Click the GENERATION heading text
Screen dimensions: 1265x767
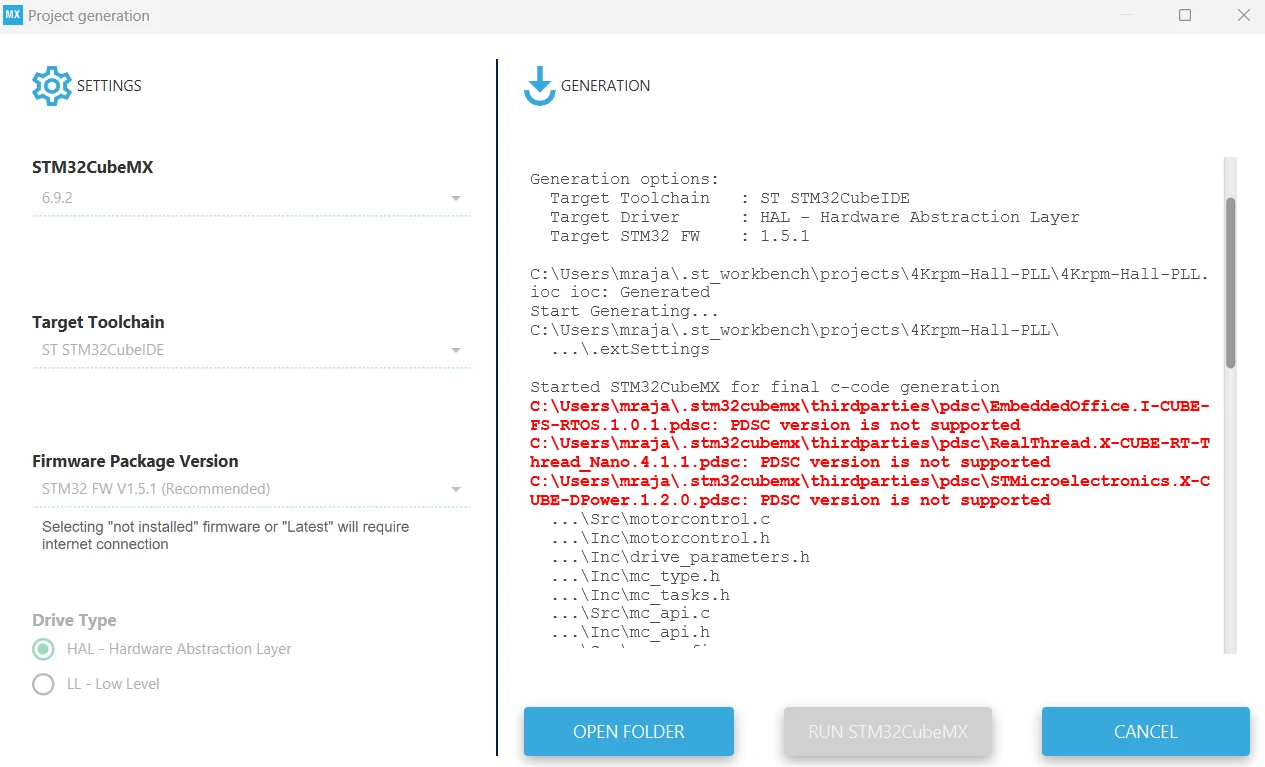606,86
